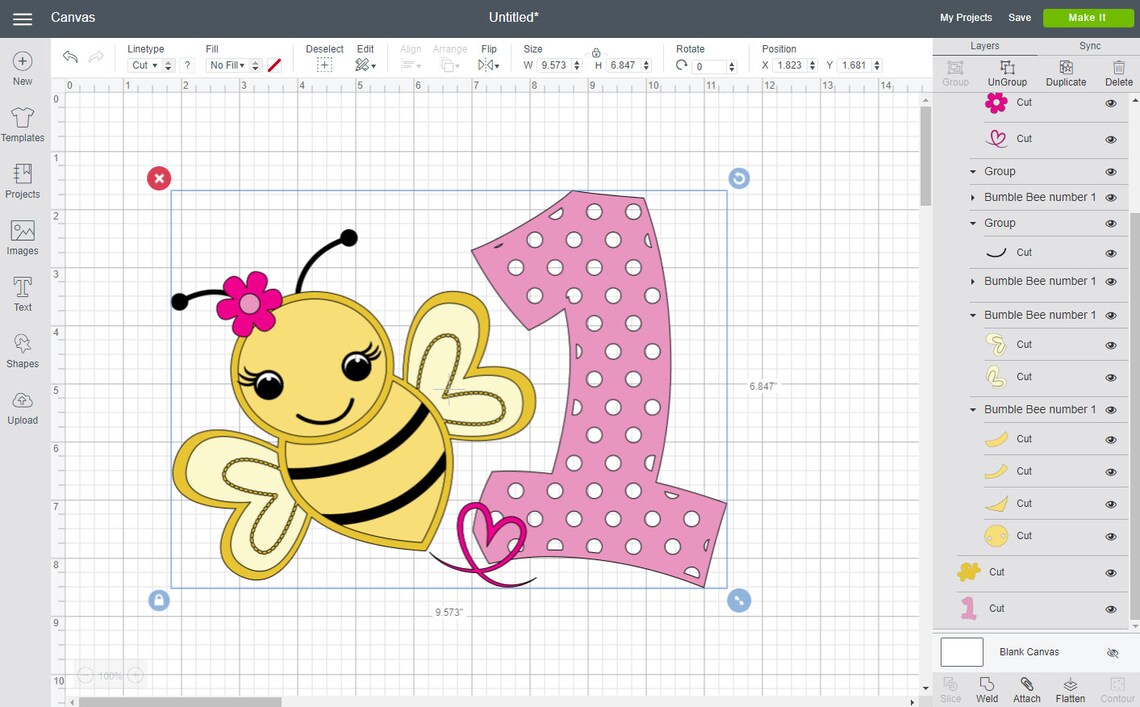1140x707 pixels.
Task: Click the Delete trash icon
Action: (1119, 68)
